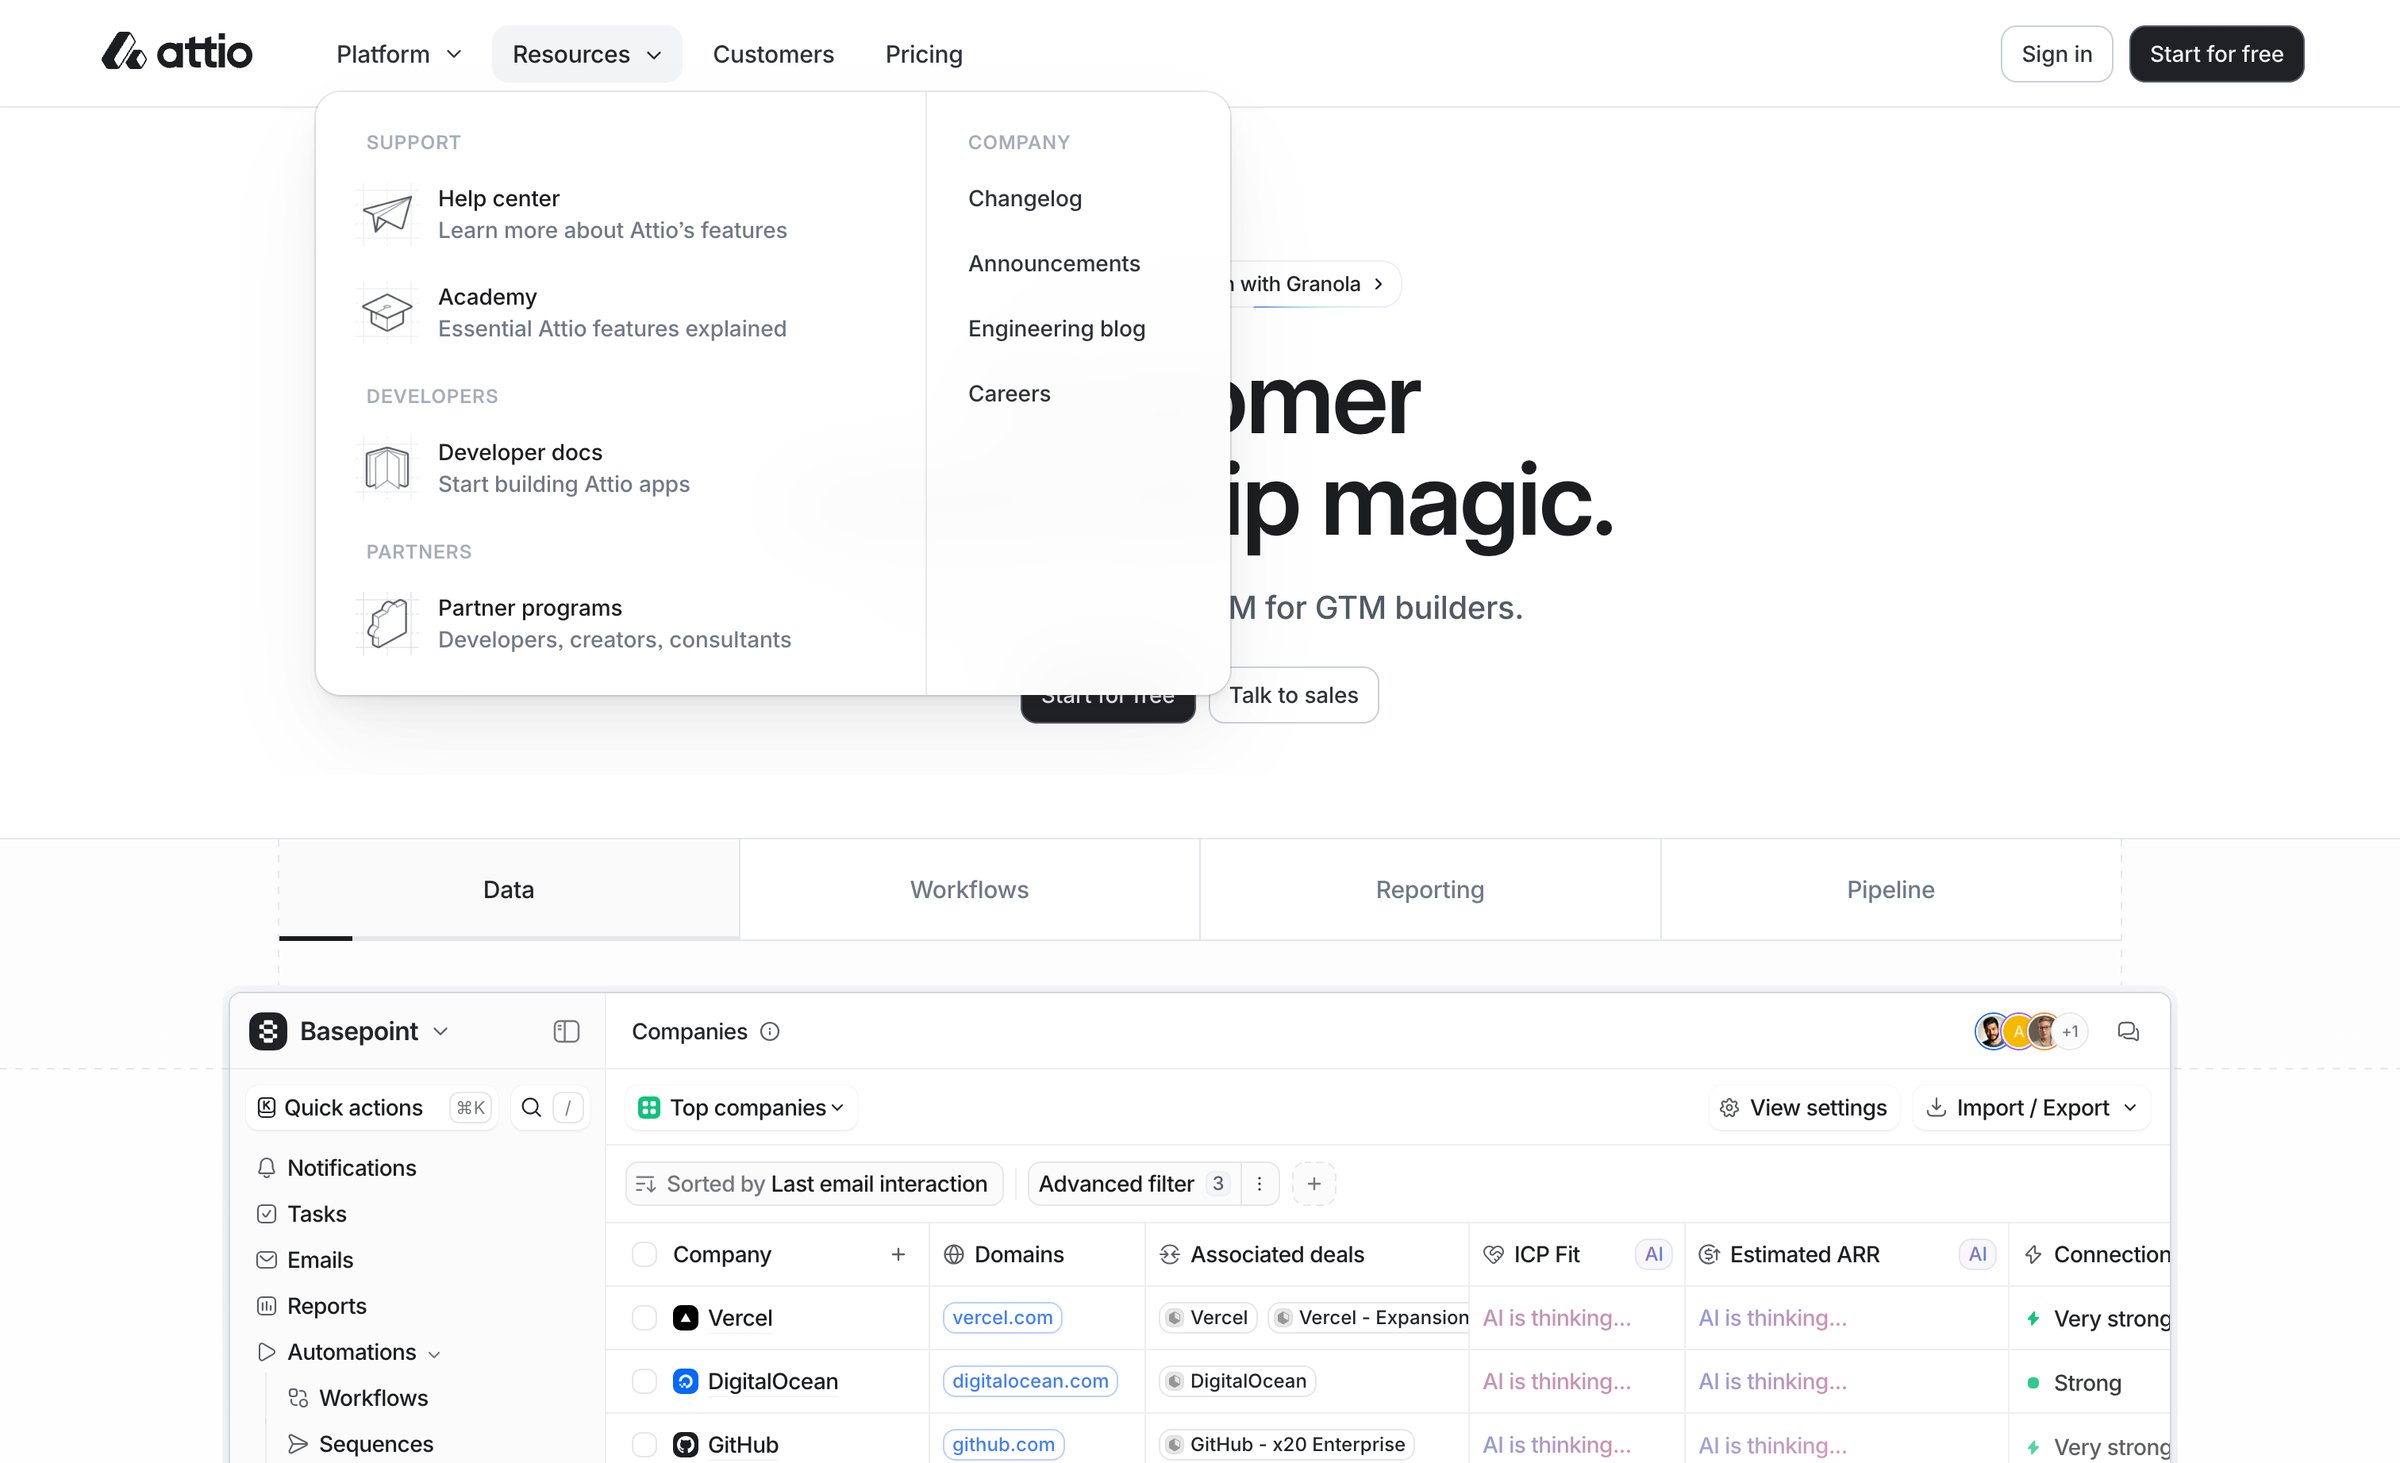This screenshot has height=1463, width=2400.
Task: Open the Basepoint workspace dropdown
Action: 349,1031
